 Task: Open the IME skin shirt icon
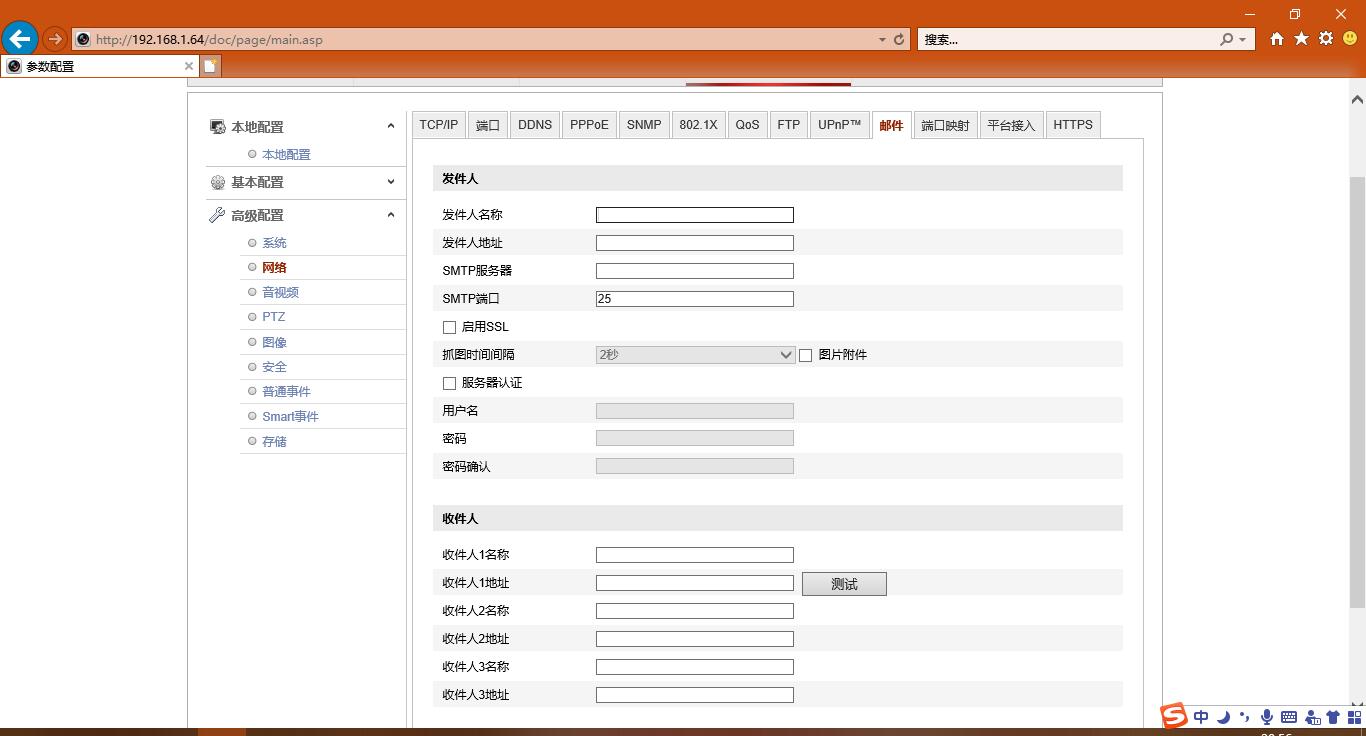pyautogui.click(x=1333, y=717)
